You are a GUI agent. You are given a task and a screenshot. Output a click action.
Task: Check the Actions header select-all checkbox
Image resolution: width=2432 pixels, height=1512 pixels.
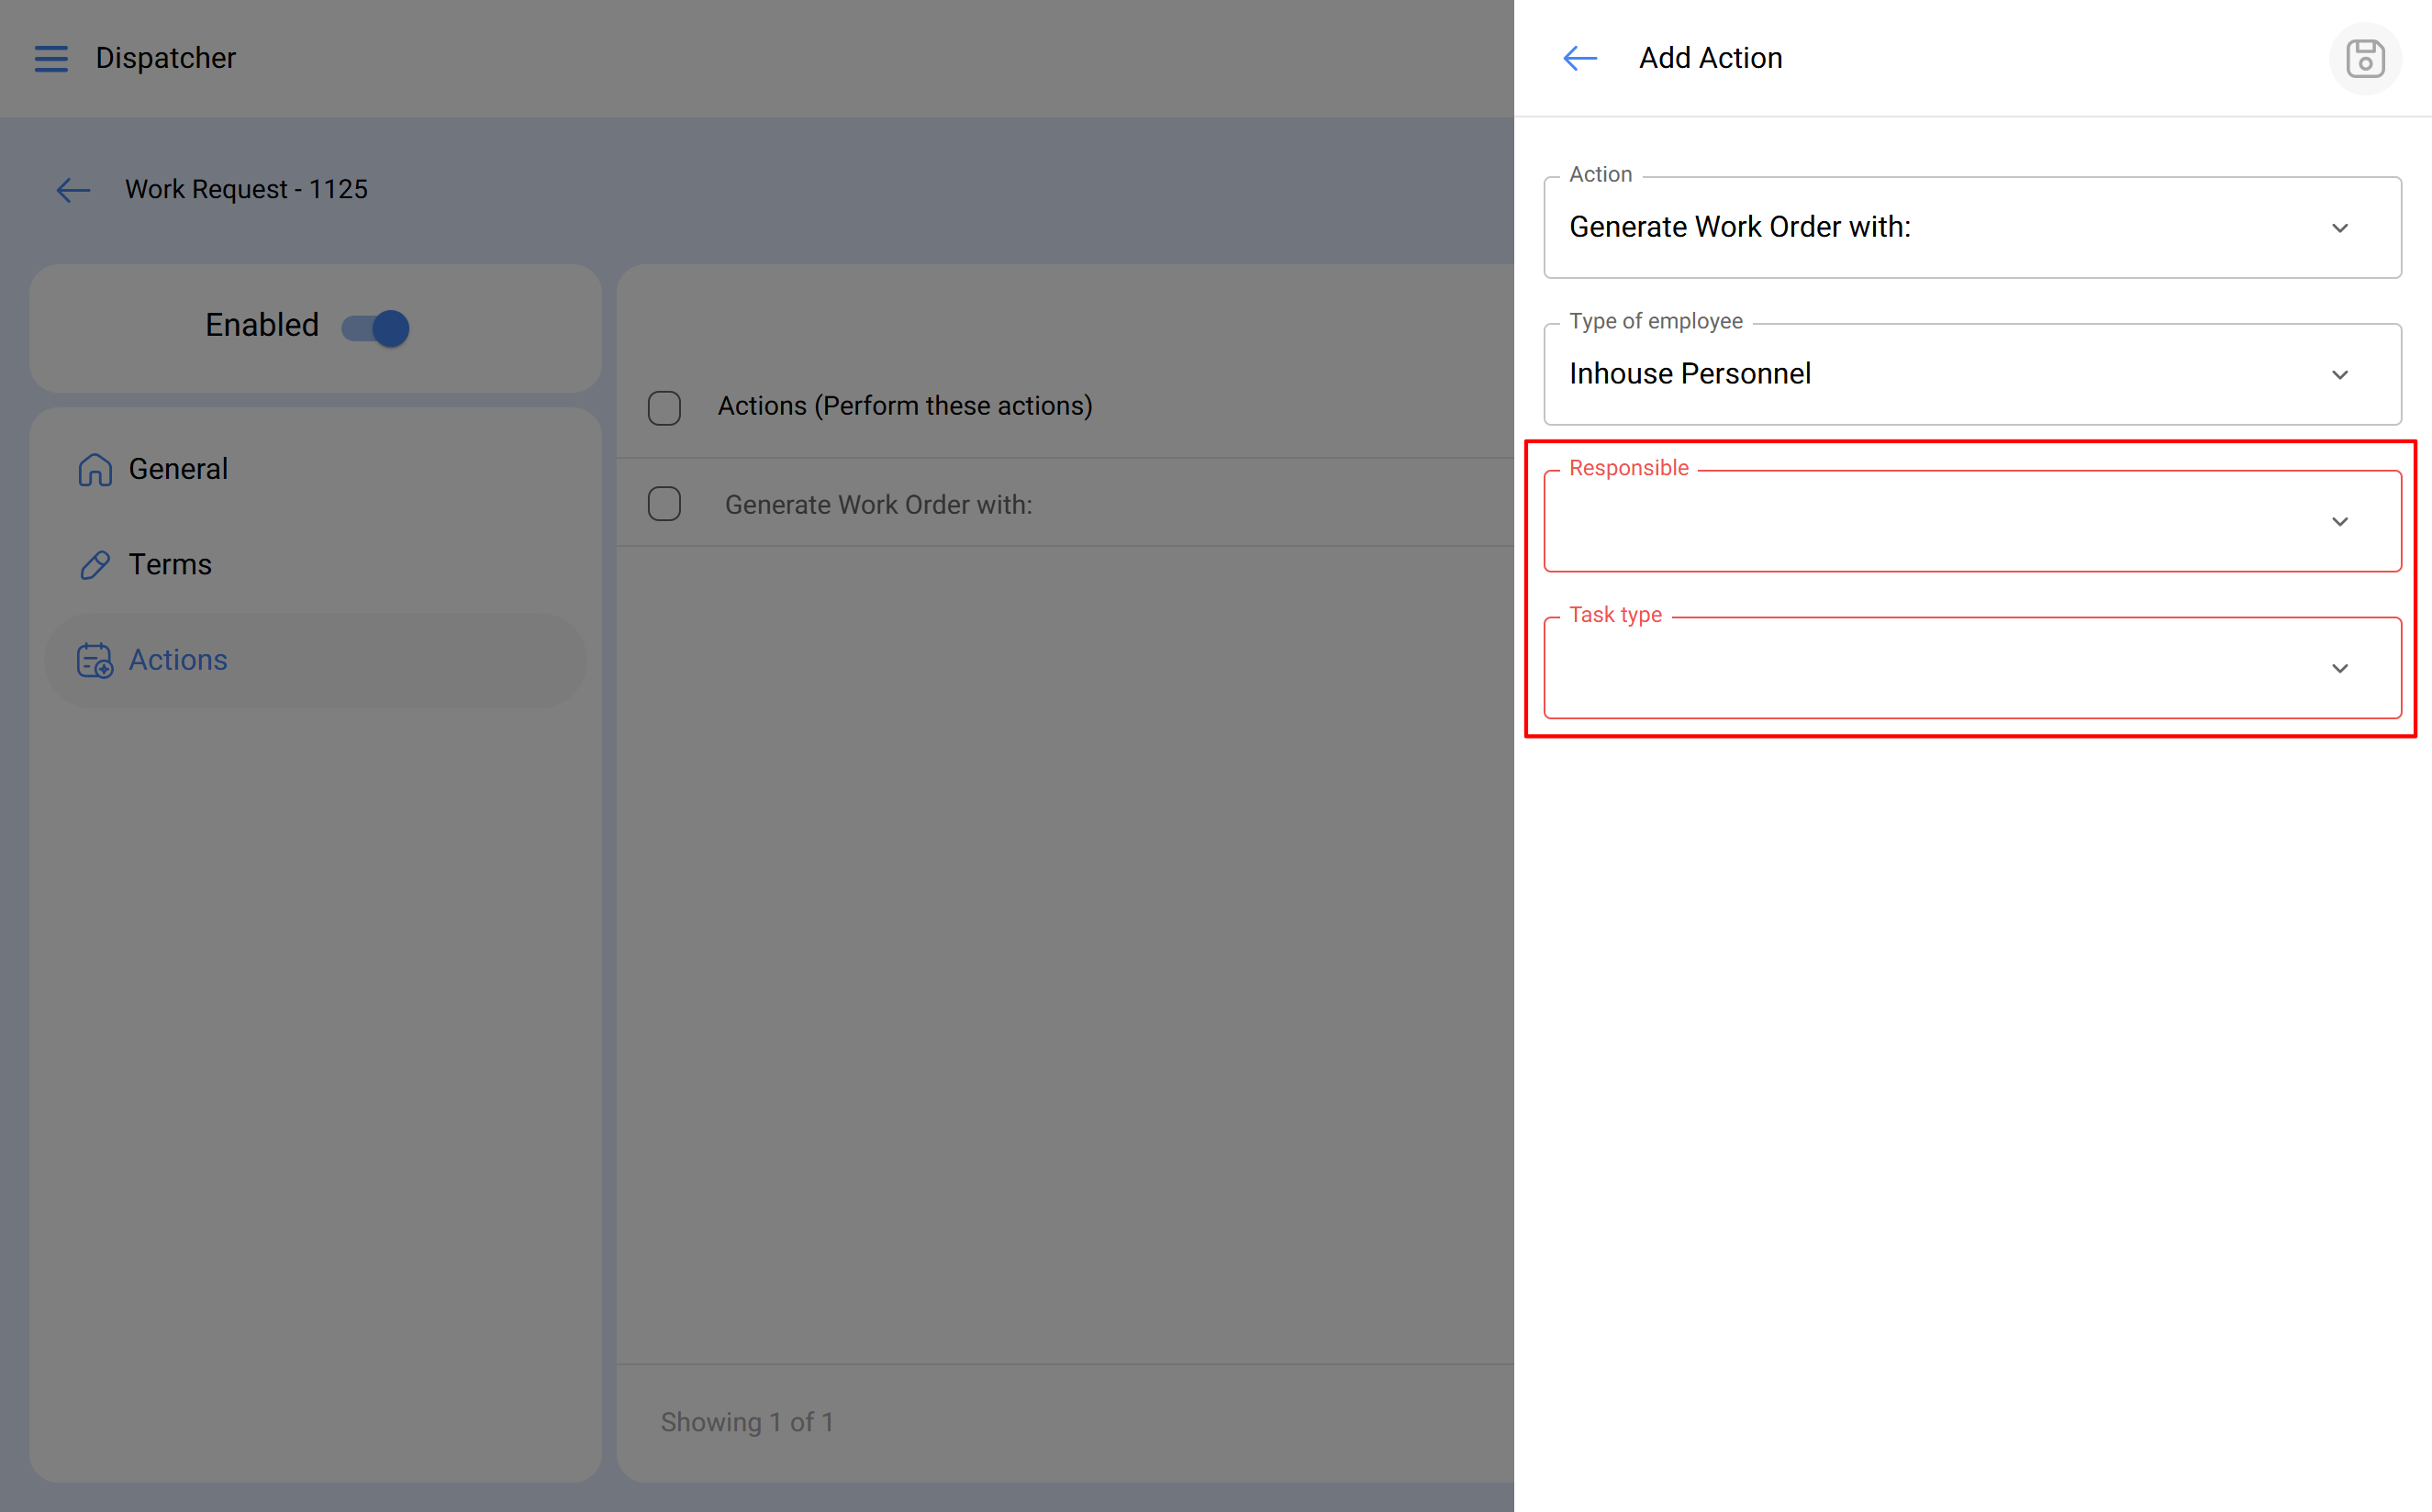(664, 407)
